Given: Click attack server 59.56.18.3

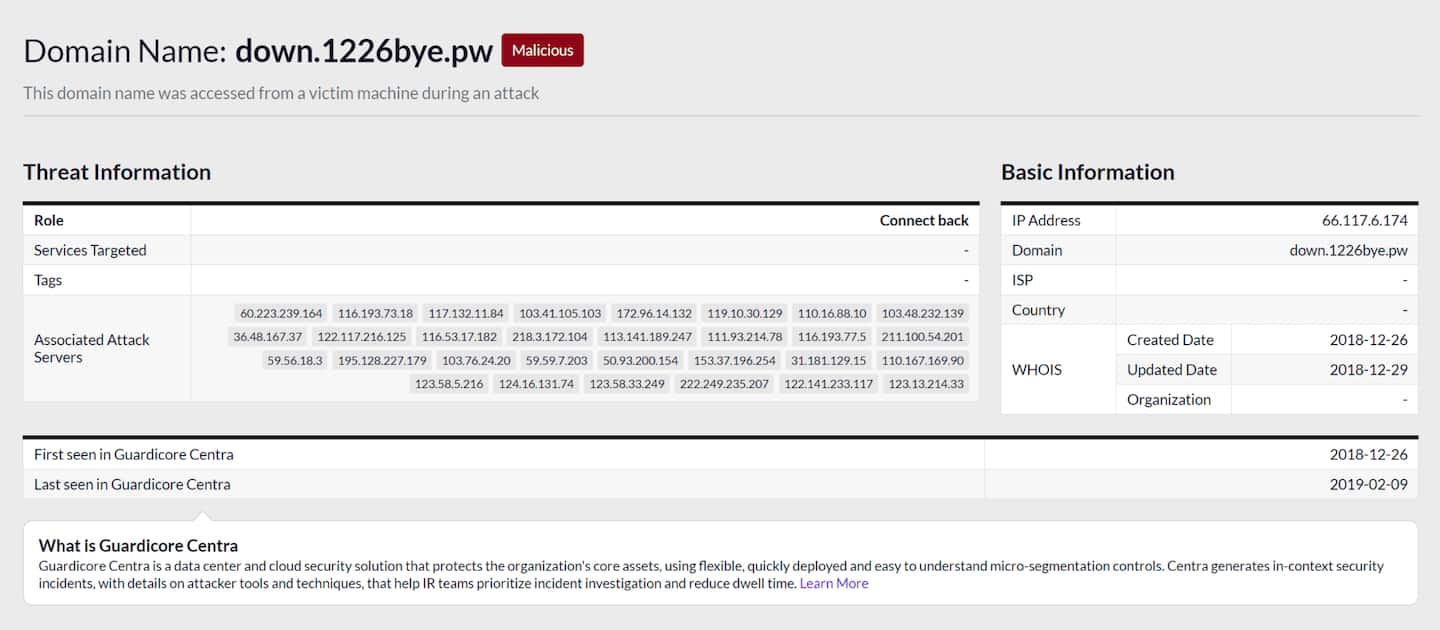Looking at the screenshot, I should pyautogui.click(x=295, y=360).
